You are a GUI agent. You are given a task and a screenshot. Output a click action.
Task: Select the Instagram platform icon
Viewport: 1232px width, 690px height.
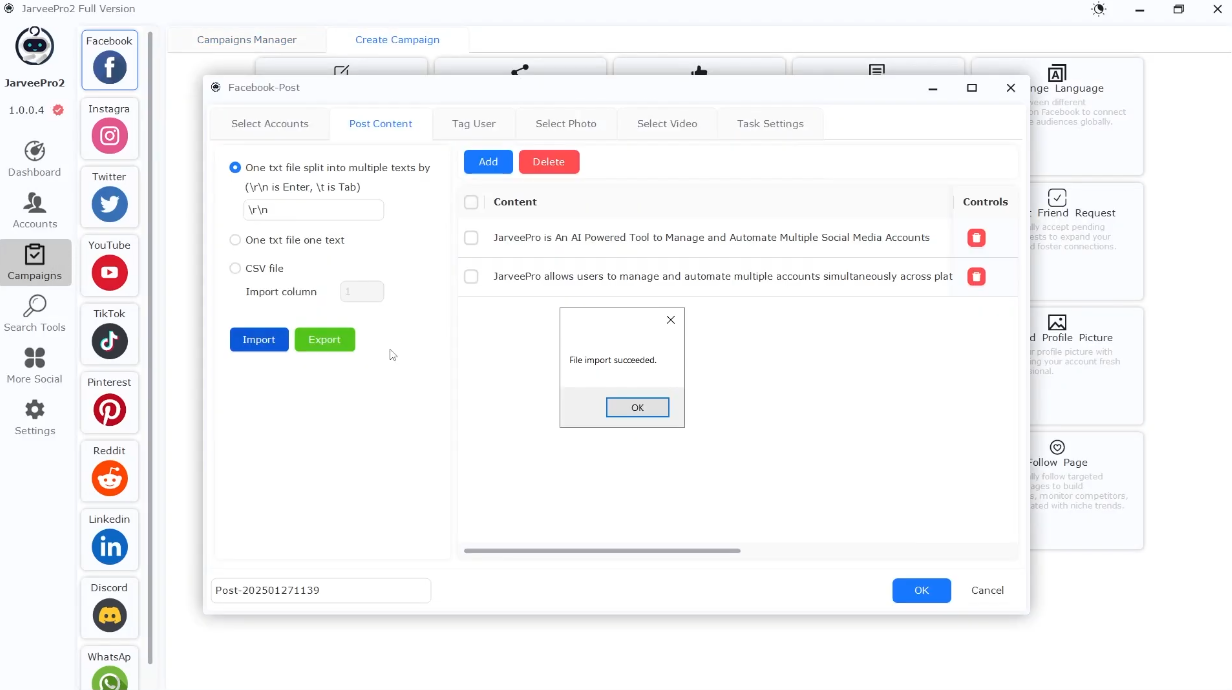(109, 136)
